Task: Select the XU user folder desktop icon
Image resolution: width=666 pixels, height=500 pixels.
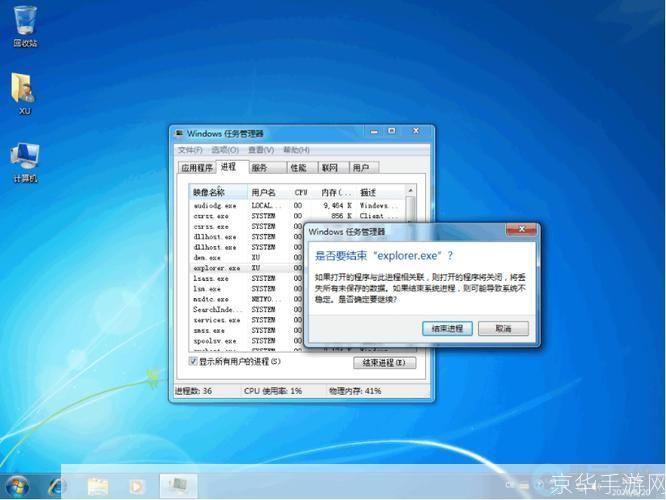Action: (24, 94)
